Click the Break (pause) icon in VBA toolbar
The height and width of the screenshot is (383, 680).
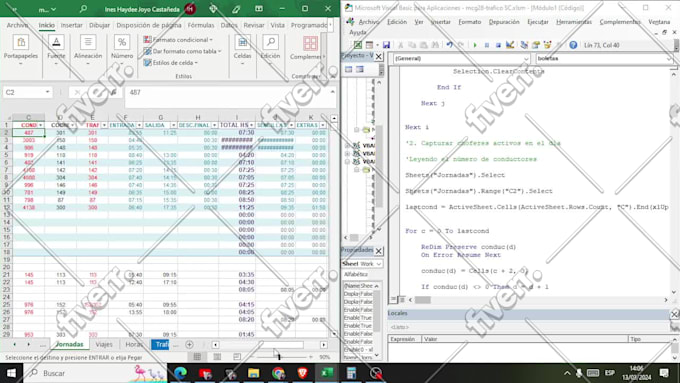pos(487,45)
